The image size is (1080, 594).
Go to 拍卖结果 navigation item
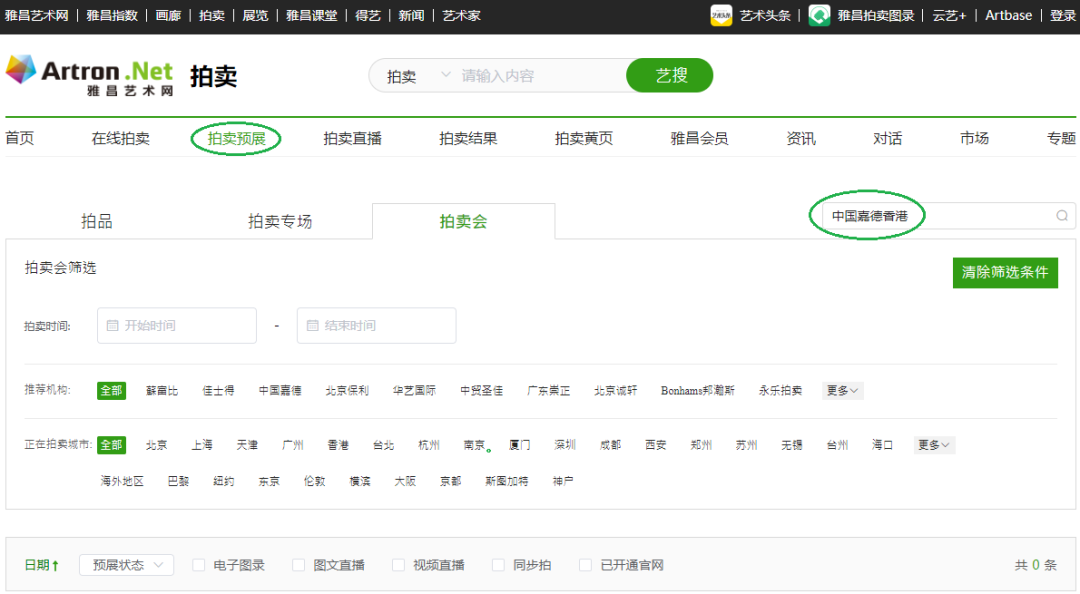pyautogui.click(x=468, y=139)
